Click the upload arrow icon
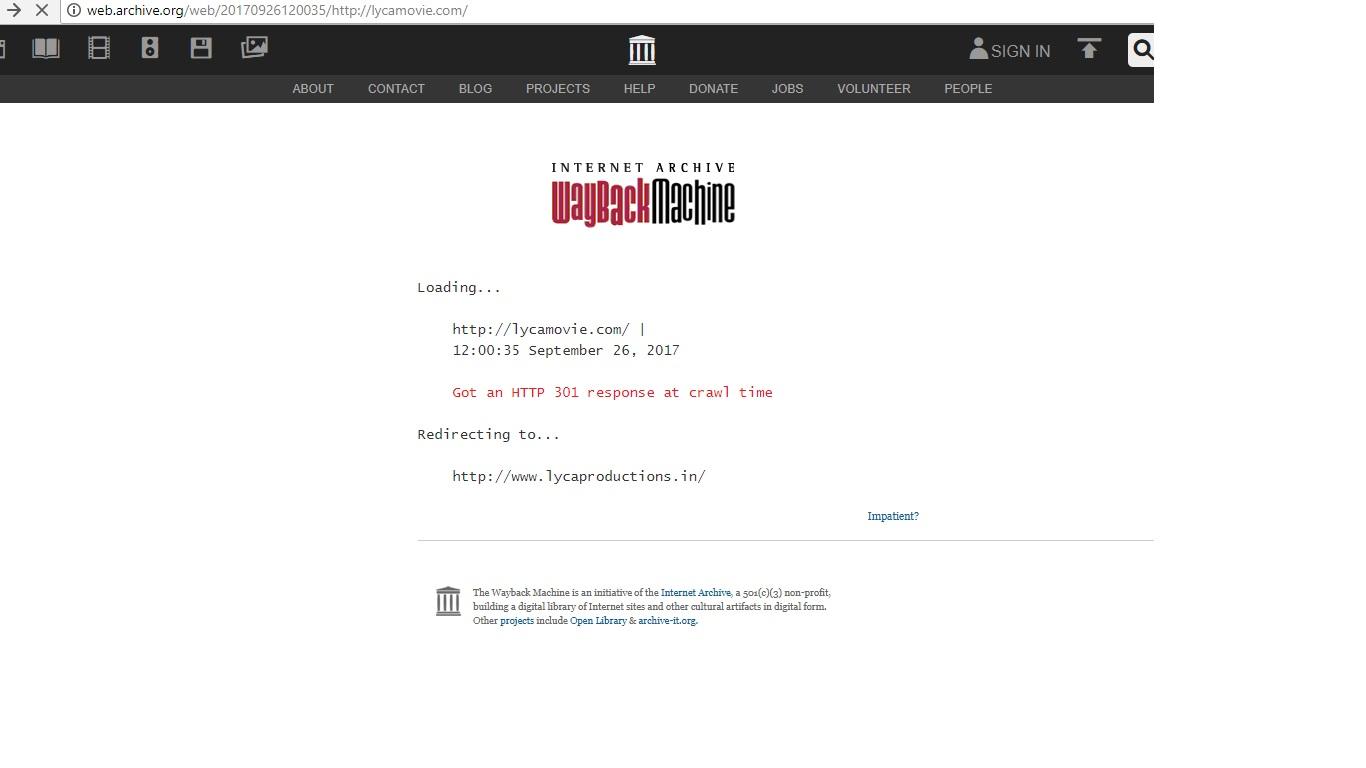1366x768 pixels. 1089,49
